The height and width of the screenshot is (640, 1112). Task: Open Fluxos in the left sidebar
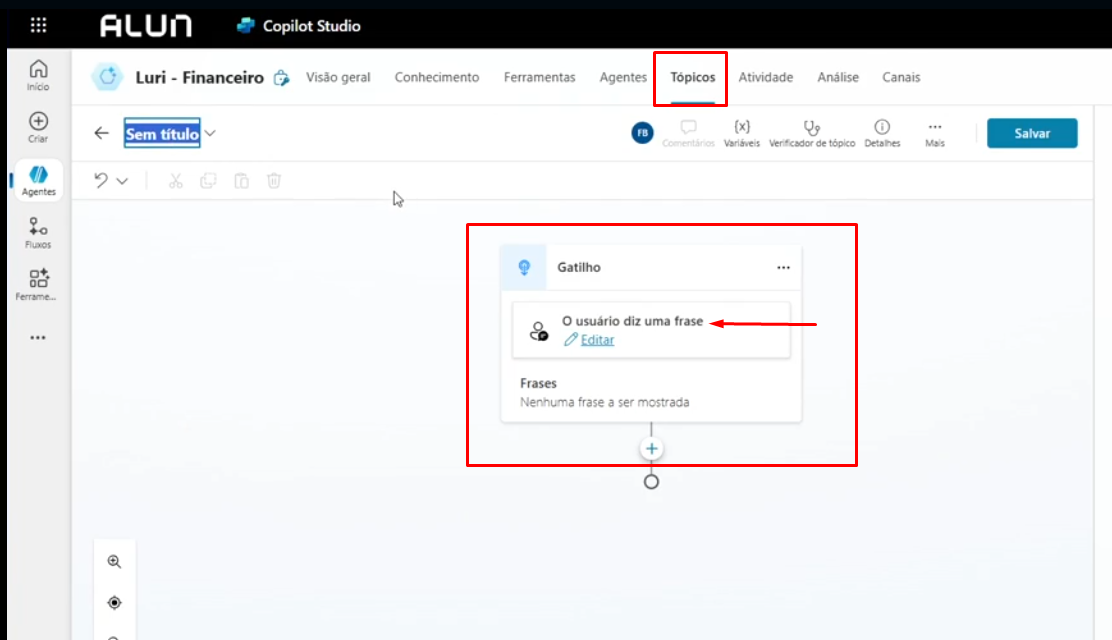click(x=38, y=233)
